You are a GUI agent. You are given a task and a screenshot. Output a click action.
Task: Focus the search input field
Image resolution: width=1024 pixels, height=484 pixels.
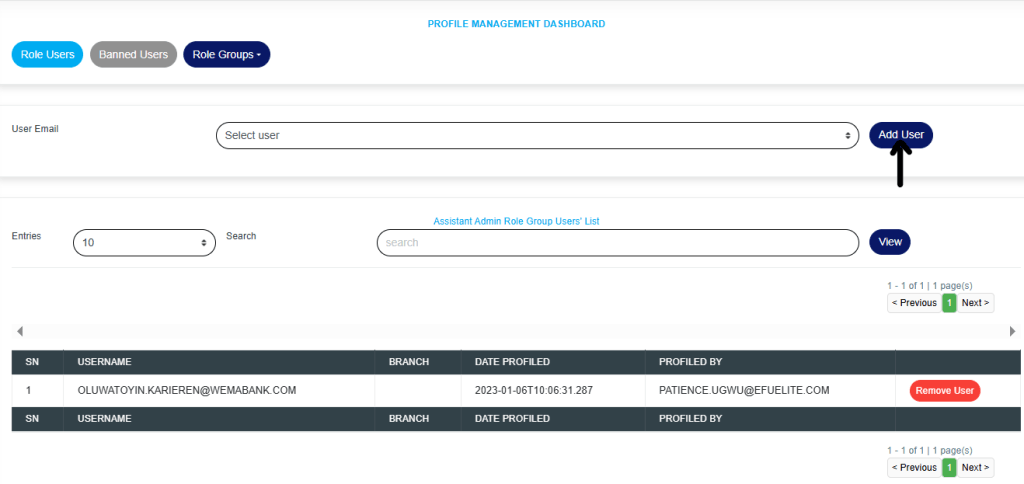tap(617, 242)
